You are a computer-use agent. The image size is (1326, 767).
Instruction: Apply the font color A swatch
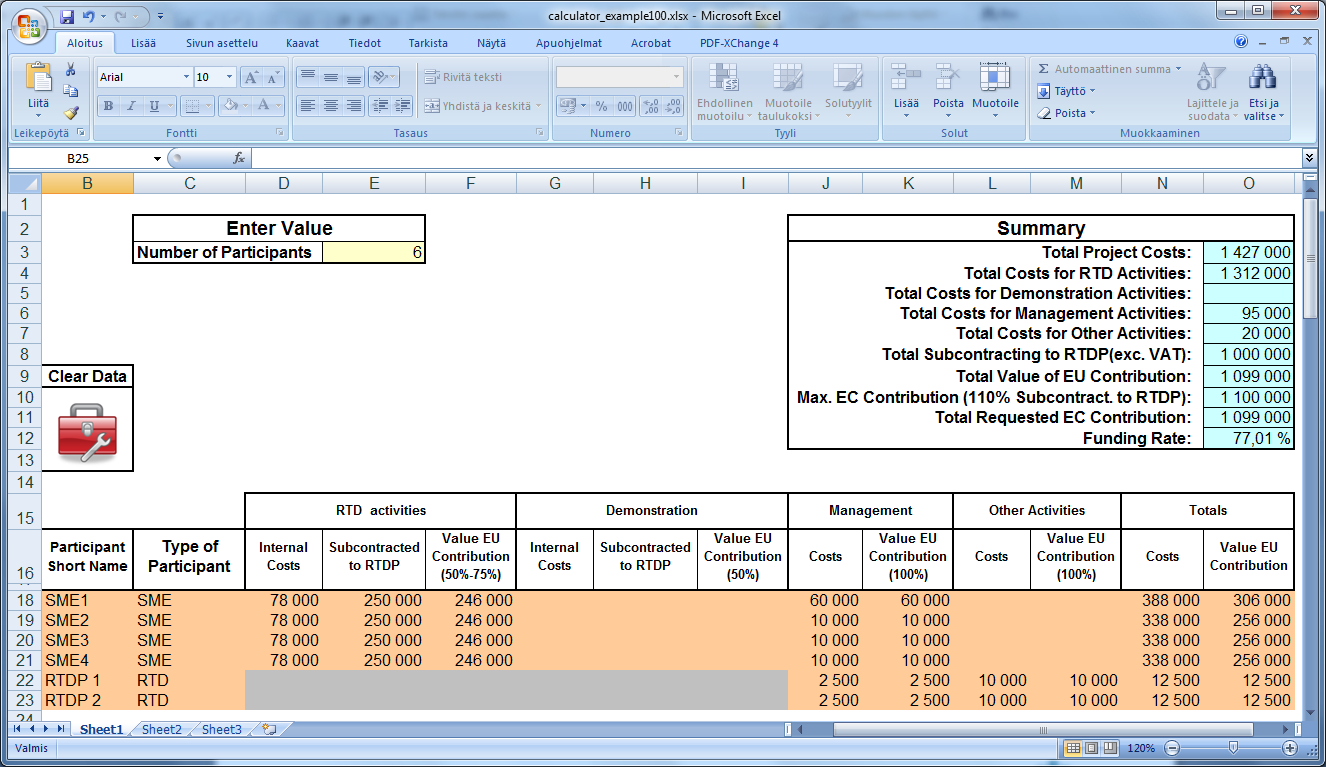263,106
